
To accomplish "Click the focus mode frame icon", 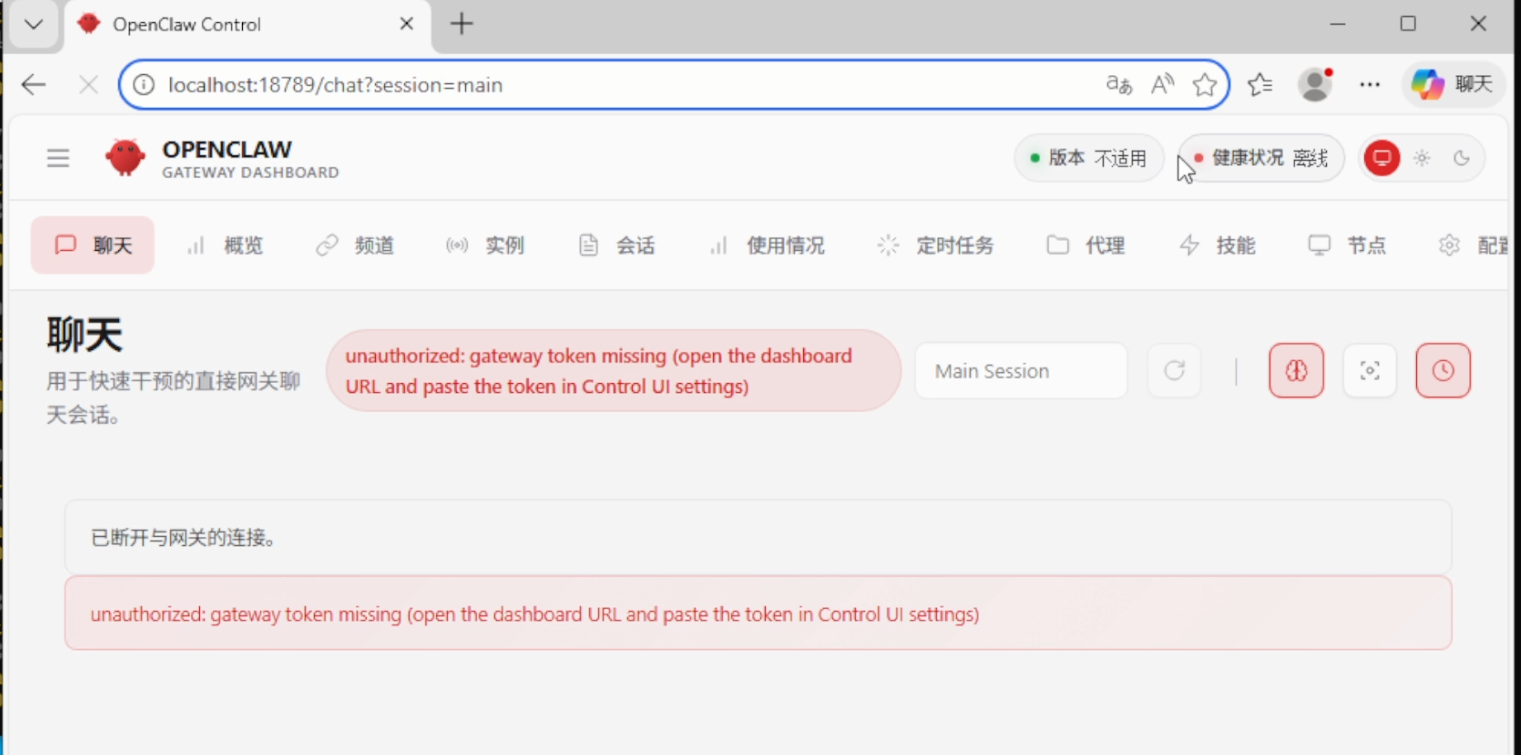I will tap(1369, 371).
